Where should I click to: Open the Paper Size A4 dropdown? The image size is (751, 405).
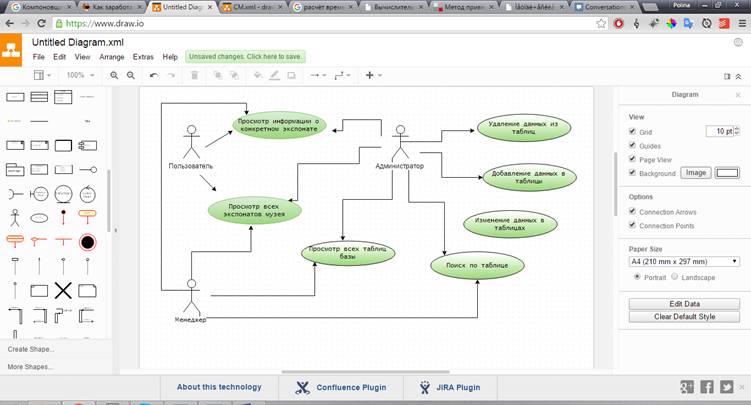pyautogui.click(x=684, y=261)
